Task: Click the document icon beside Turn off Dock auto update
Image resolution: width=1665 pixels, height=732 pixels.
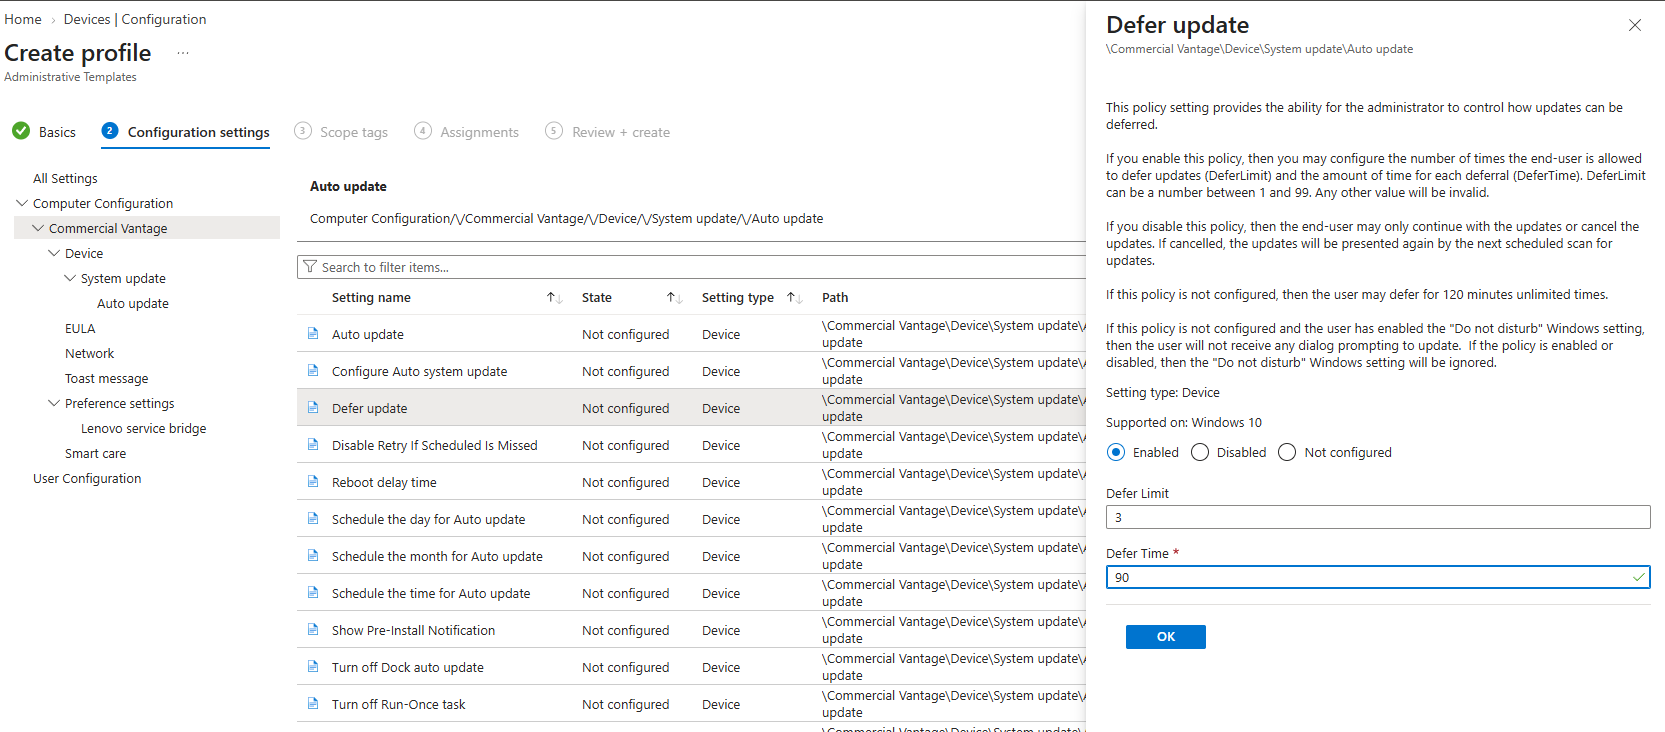Action: (313, 667)
